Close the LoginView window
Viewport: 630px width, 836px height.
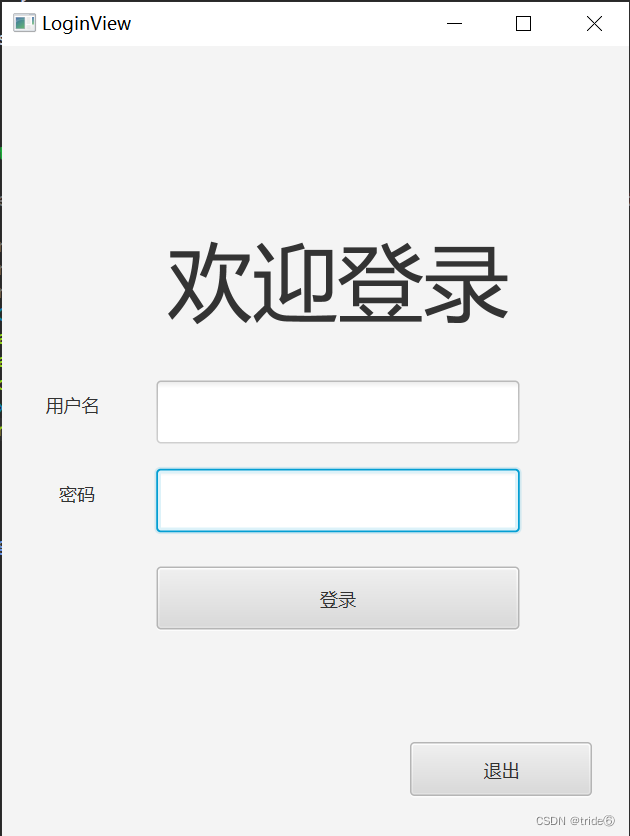(x=594, y=23)
